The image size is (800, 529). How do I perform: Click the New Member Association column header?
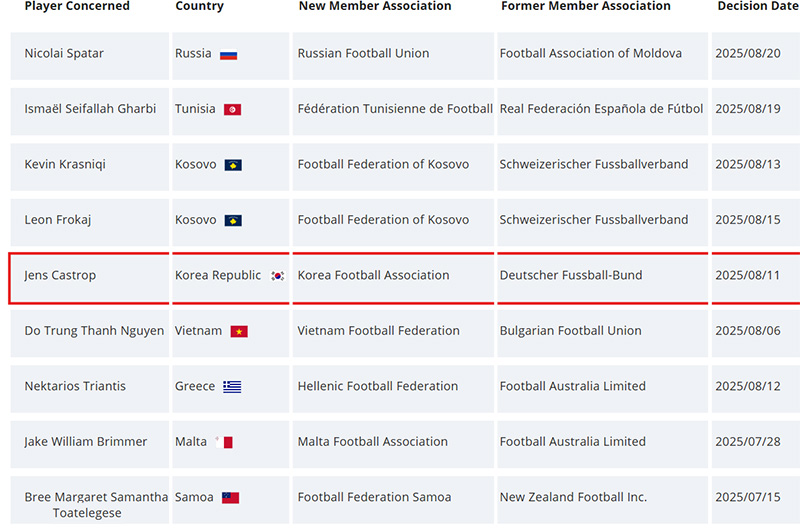tap(375, 6)
